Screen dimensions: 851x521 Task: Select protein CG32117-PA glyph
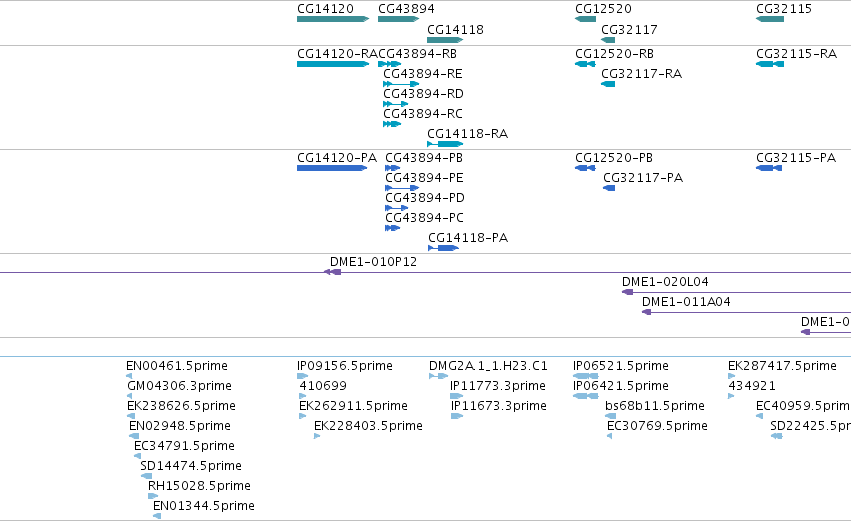click(x=609, y=188)
